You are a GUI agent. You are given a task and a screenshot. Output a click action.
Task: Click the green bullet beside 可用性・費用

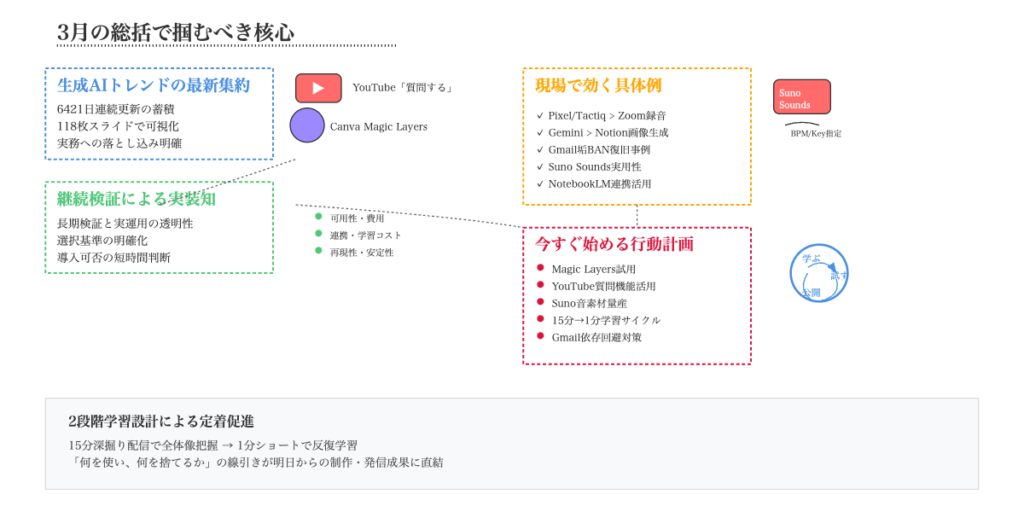tap(319, 217)
